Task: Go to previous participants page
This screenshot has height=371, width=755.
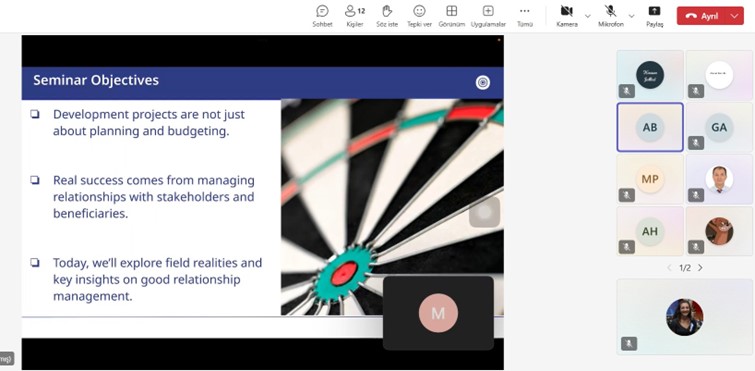Action: pyautogui.click(x=669, y=268)
